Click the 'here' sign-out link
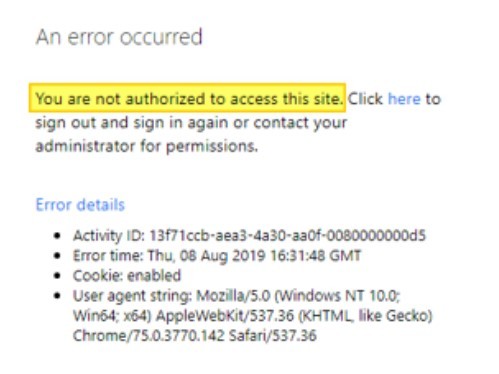This screenshot has height=374, width=499. point(404,99)
